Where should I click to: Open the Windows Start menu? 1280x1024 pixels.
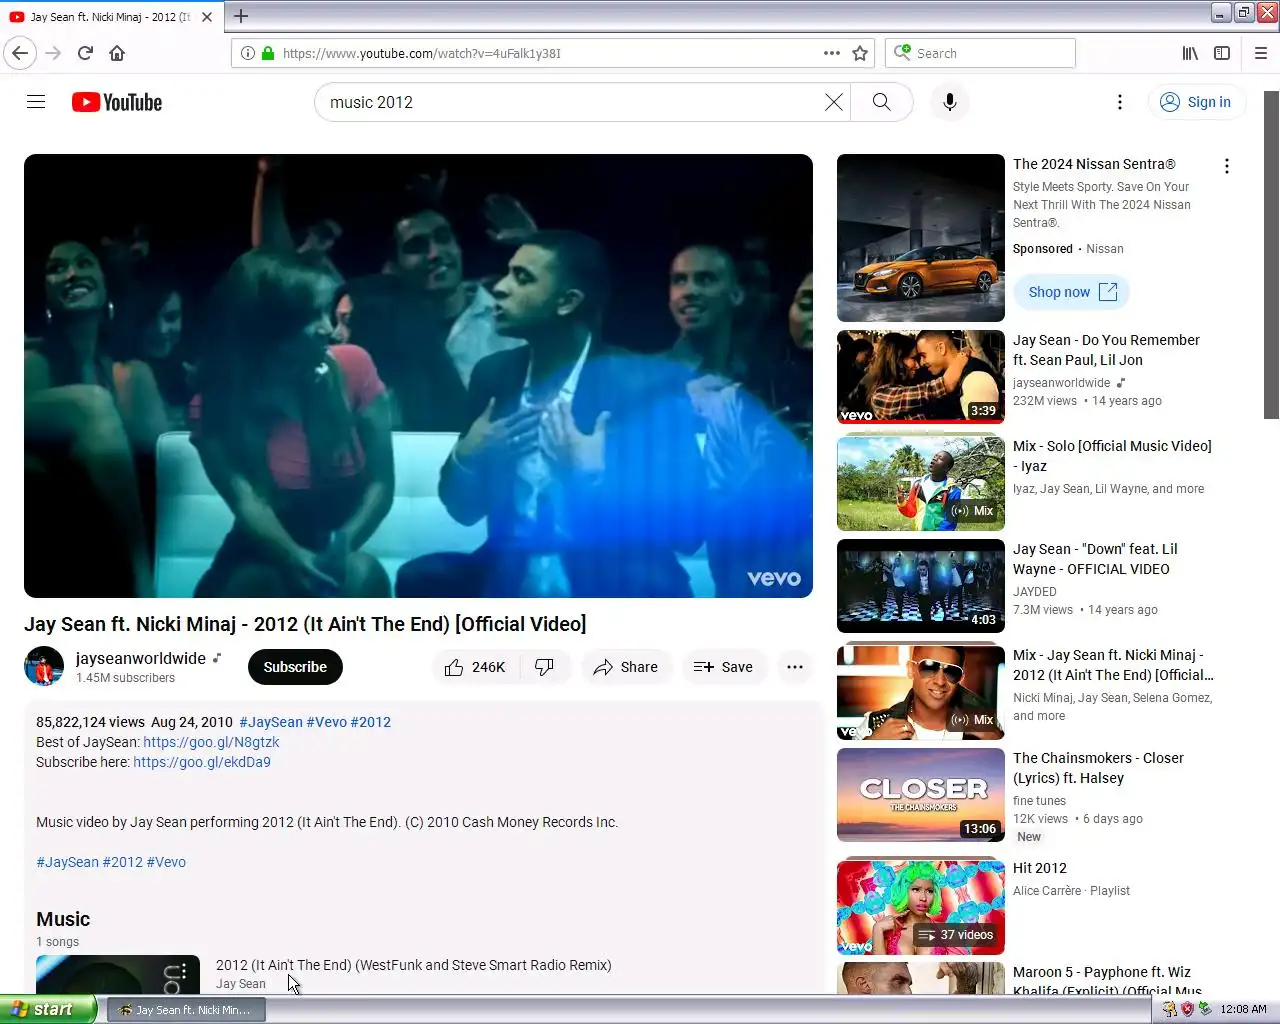tap(48, 1009)
